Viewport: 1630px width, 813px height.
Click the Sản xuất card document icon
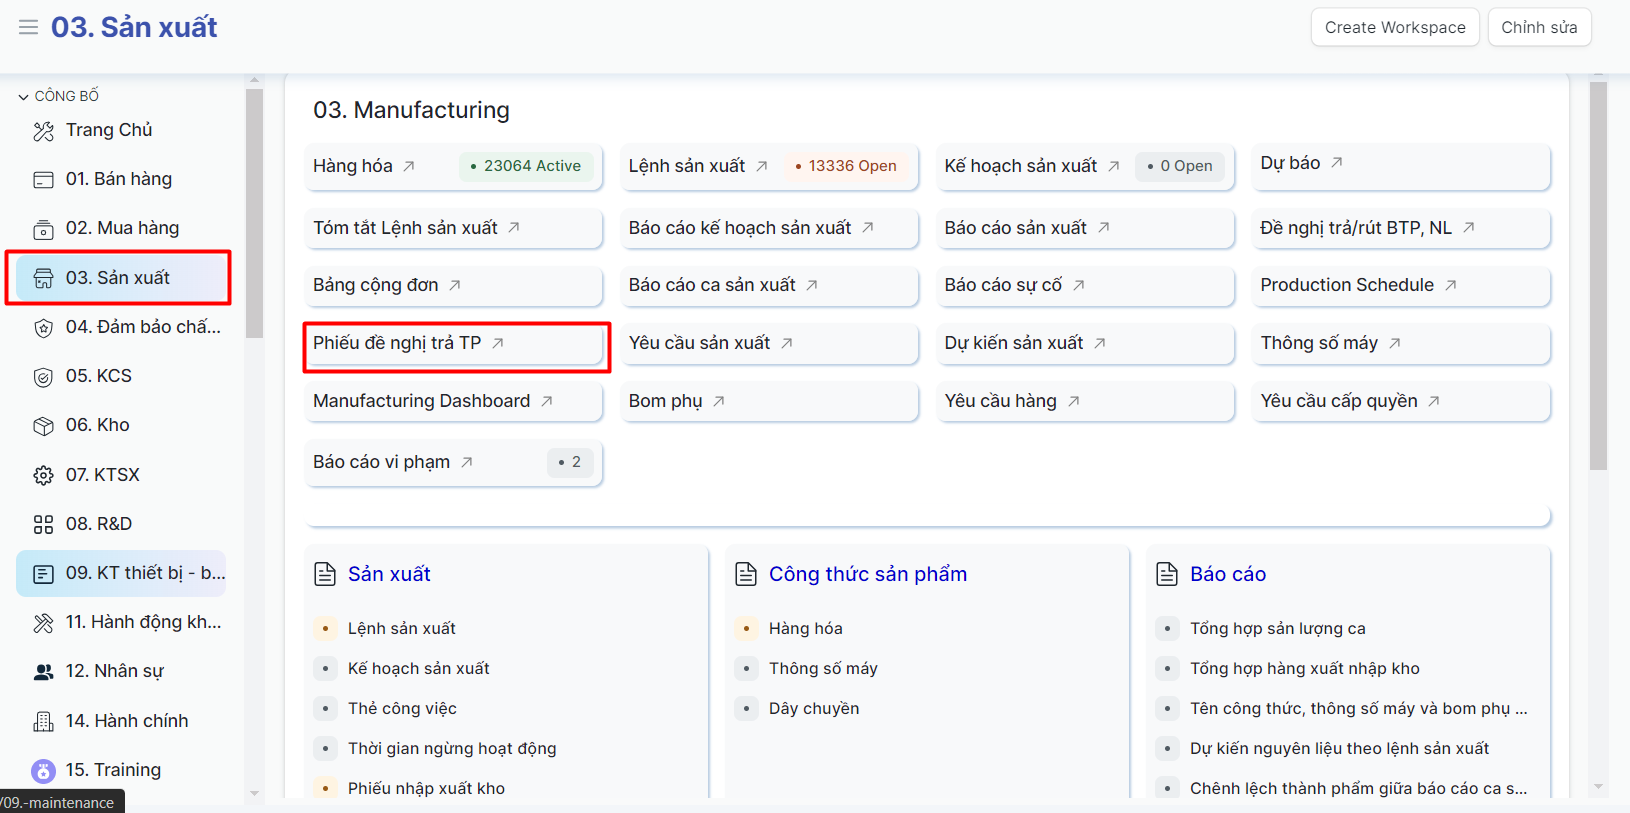click(325, 574)
